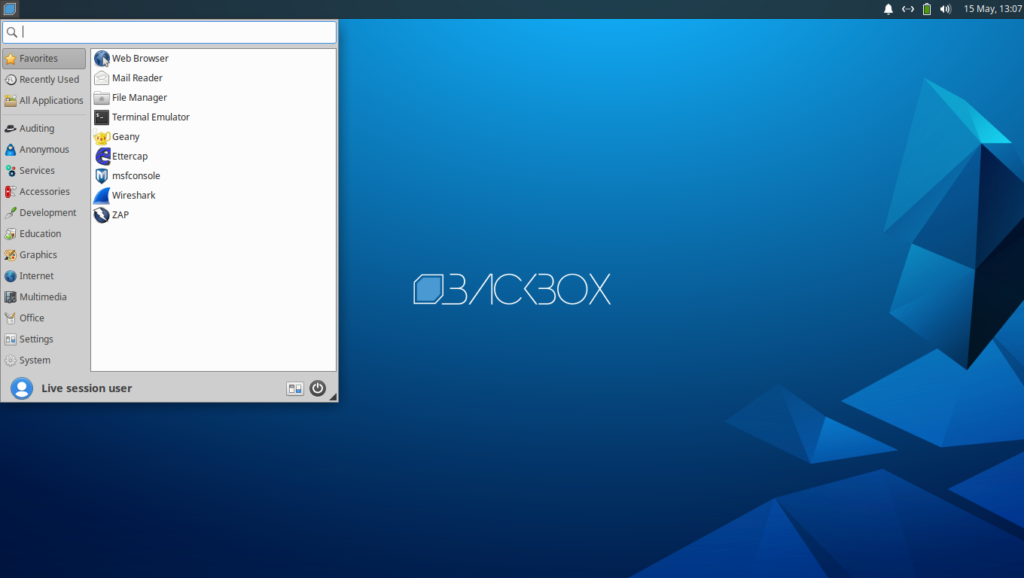Image resolution: width=1024 pixels, height=578 pixels.
Task: Launch ZAP
Action: click(118, 214)
